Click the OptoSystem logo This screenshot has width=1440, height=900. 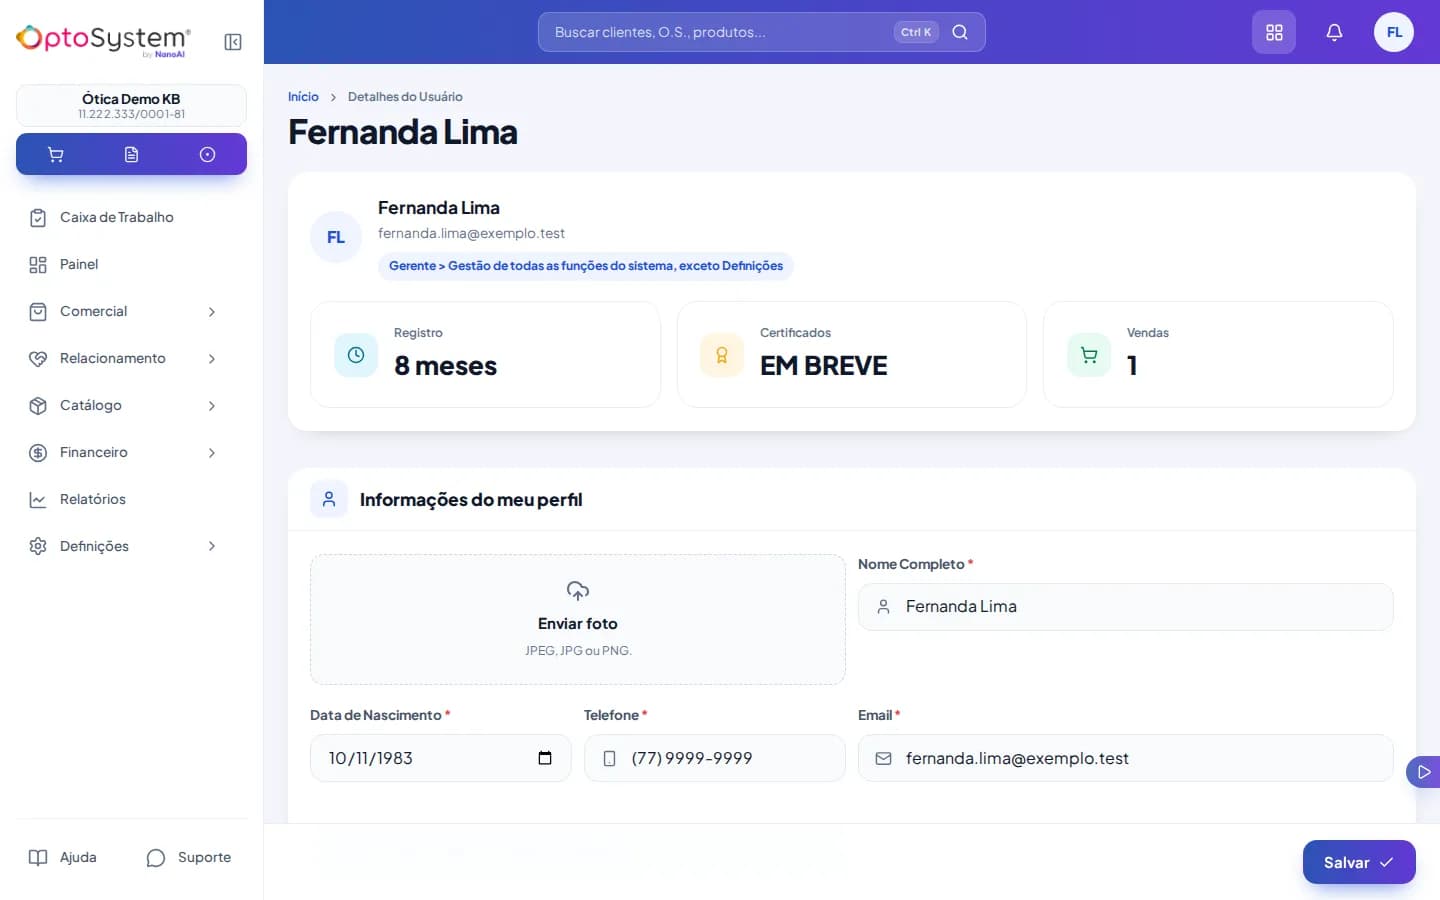pyautogui.click(x=104, y=40)
